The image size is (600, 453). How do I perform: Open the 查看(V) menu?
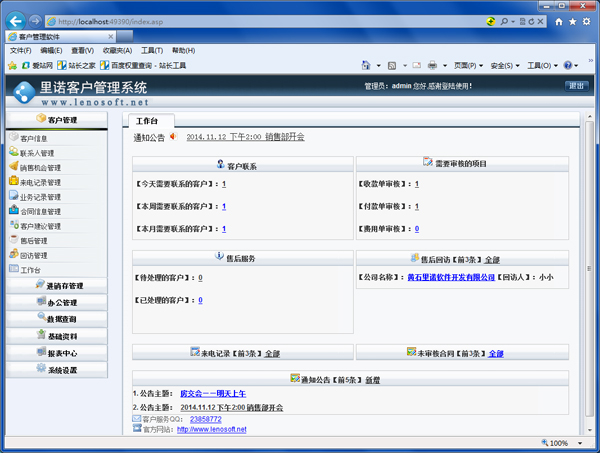tap(82, 51)
